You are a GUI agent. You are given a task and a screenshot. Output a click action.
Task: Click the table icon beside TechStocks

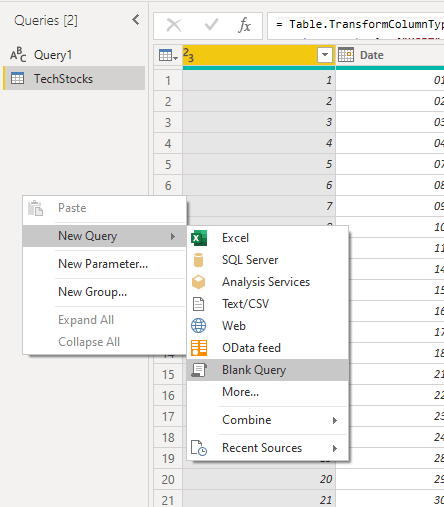pyautogui.click(x=17, y=78)
